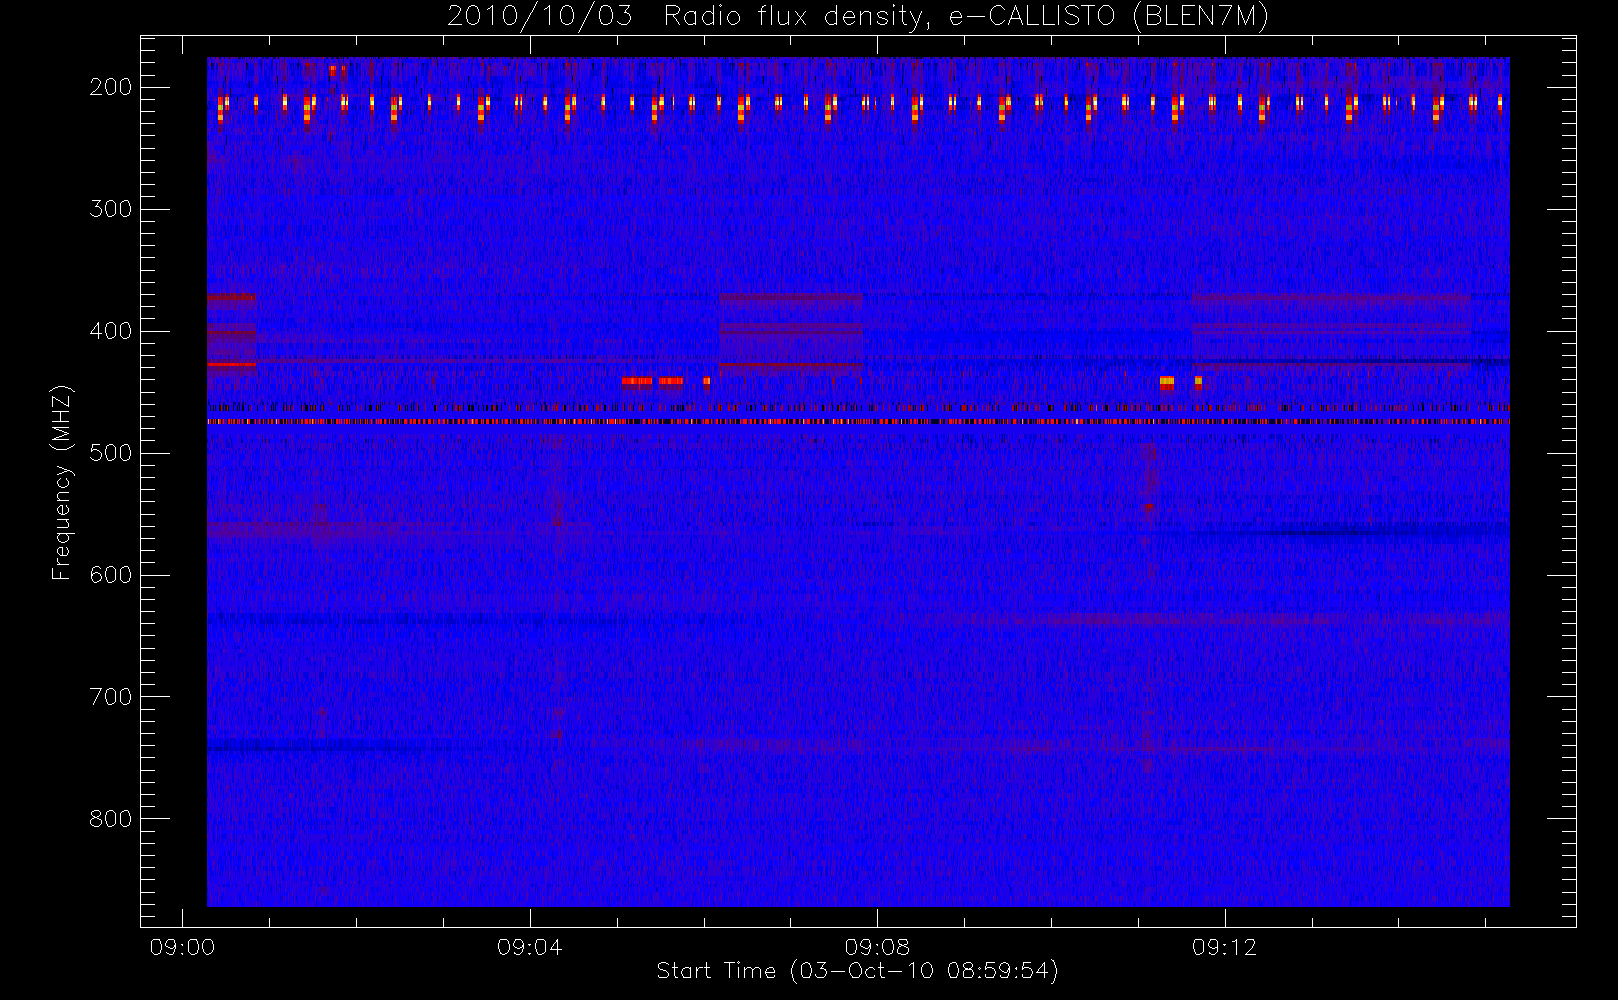Click the 800 frequency tick label
Viewport: 1618px width, 1000px height.
[x=111, y=819]
